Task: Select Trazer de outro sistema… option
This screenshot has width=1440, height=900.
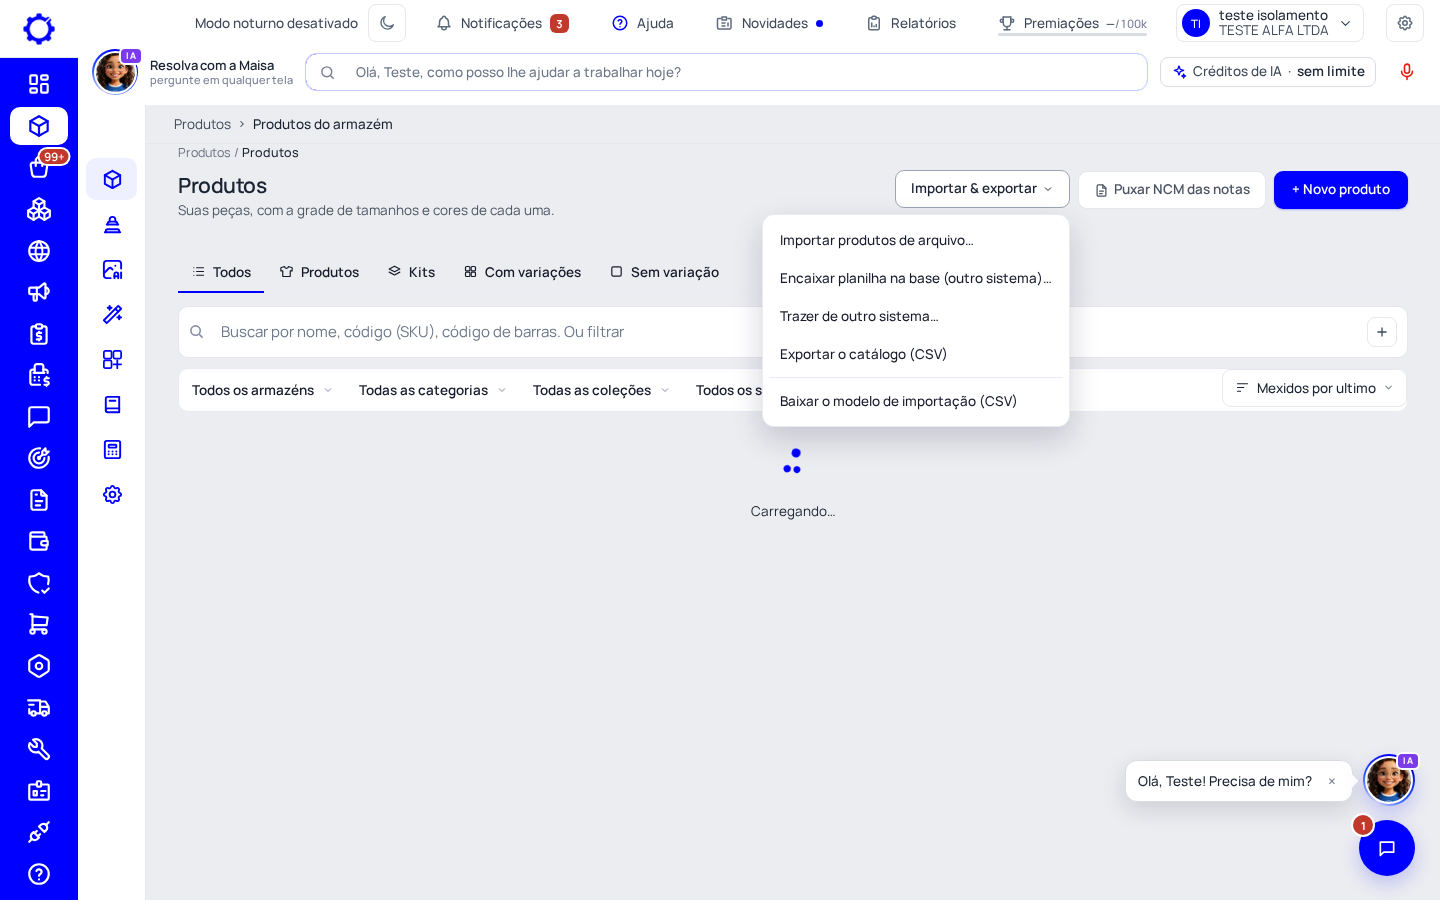Action: click(x=916, y=316)
